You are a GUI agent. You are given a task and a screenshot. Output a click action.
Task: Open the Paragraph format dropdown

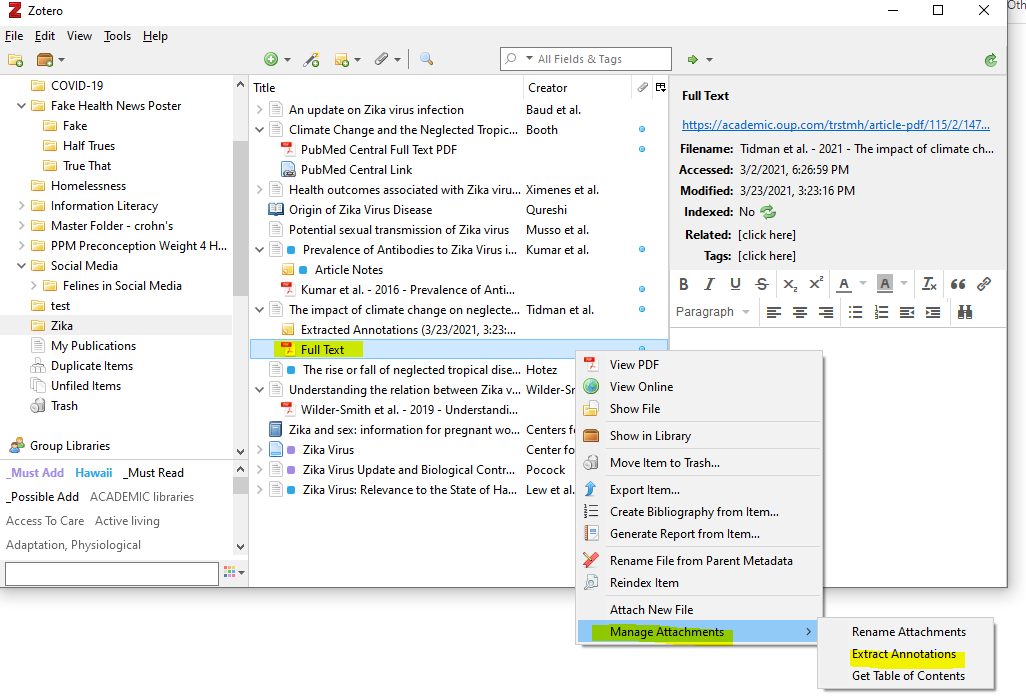pos(713,312)
